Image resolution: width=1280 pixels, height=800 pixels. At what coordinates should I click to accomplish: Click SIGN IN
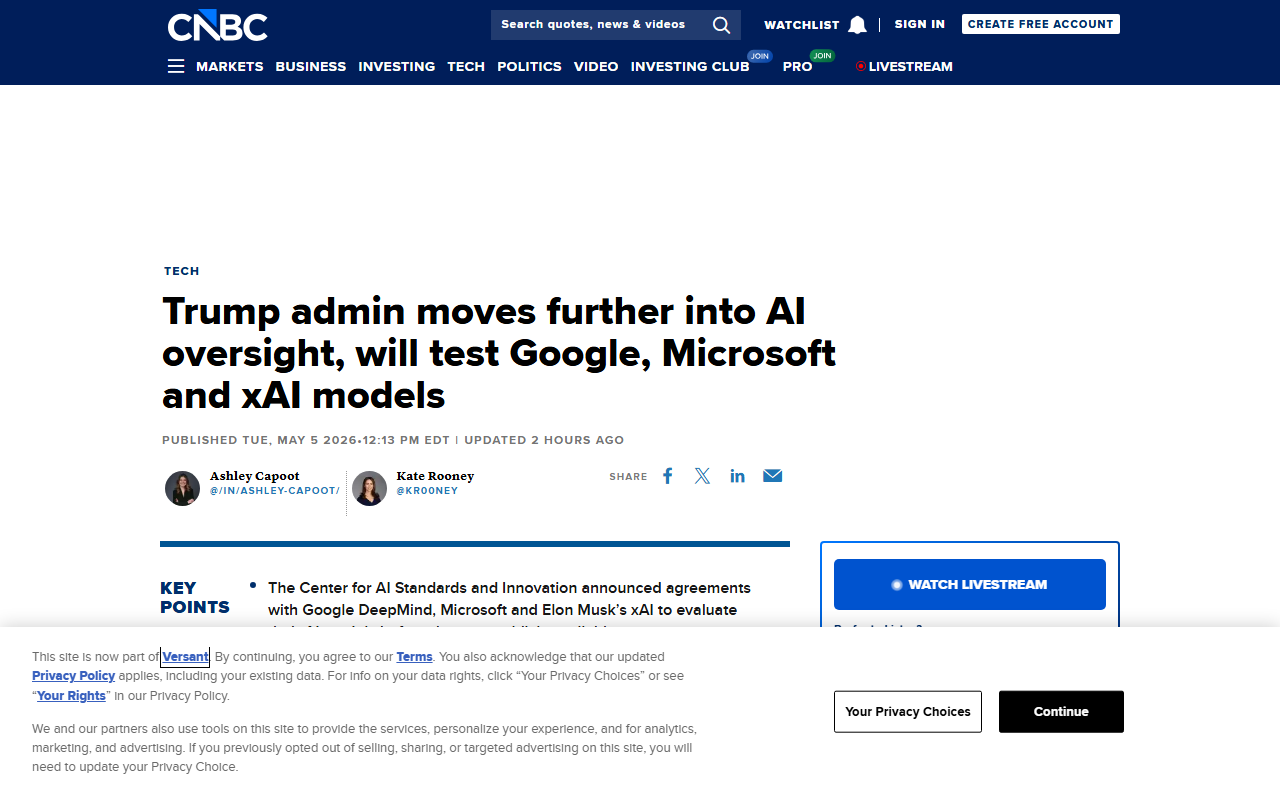click(x=920, y=24)
